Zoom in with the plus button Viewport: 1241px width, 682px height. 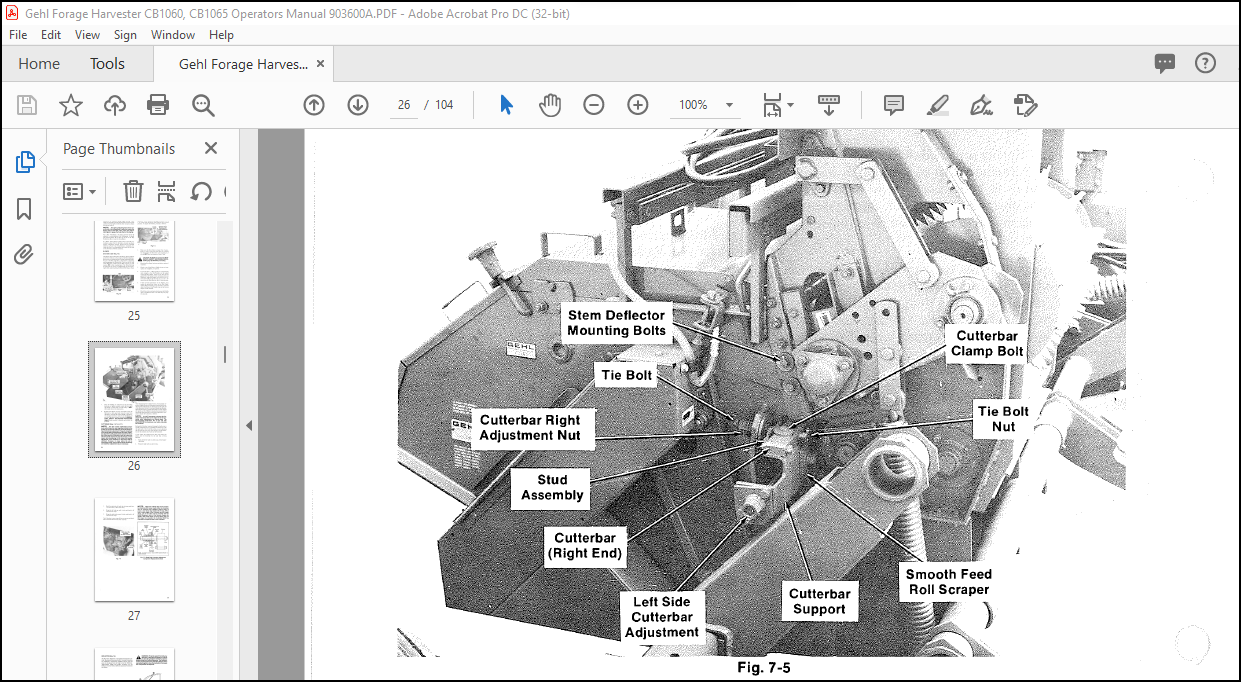(x=638, y=105)
